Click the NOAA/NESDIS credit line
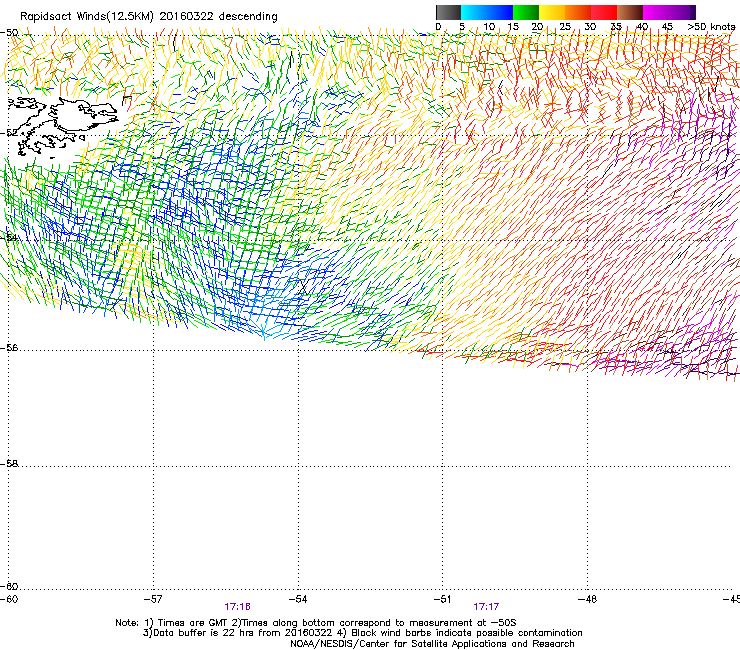This screenshot has width=740, height=650. pos(432,644)
